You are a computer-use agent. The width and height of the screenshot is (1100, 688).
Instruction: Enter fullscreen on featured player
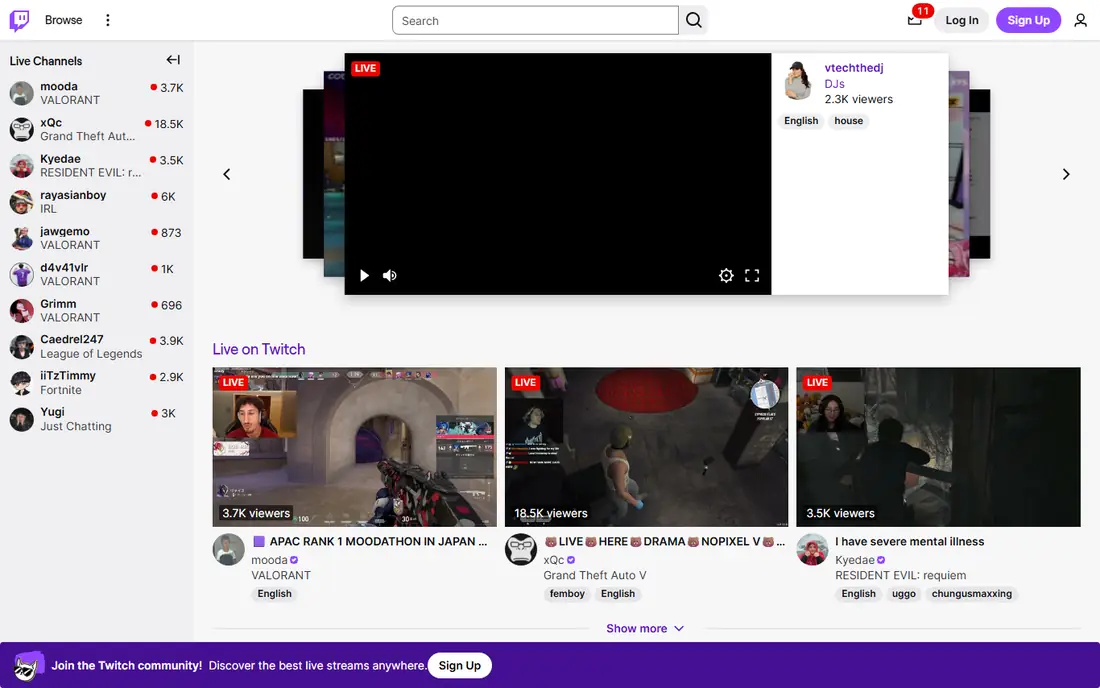tap(752, 276)
